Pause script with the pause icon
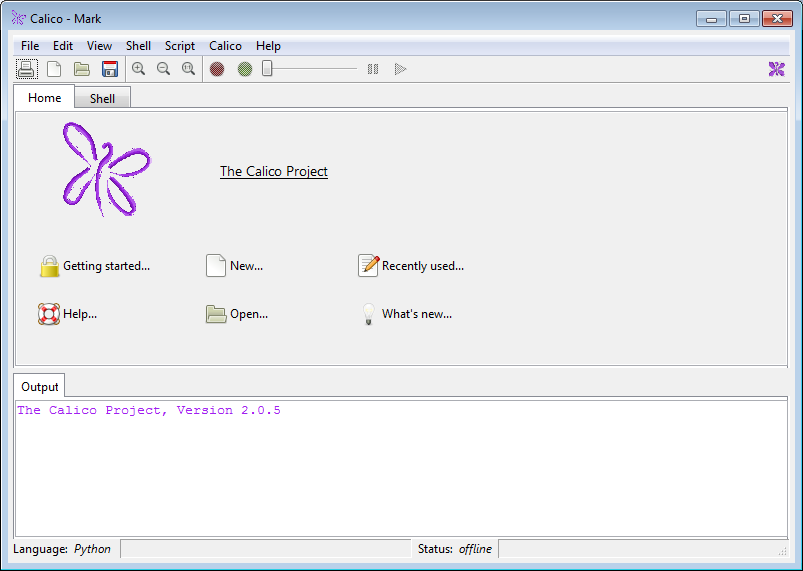 373,69
